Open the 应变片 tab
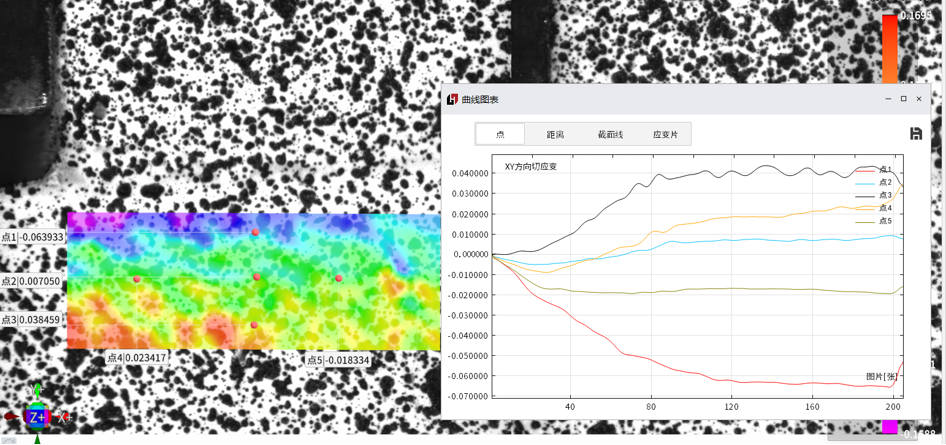 665,134
